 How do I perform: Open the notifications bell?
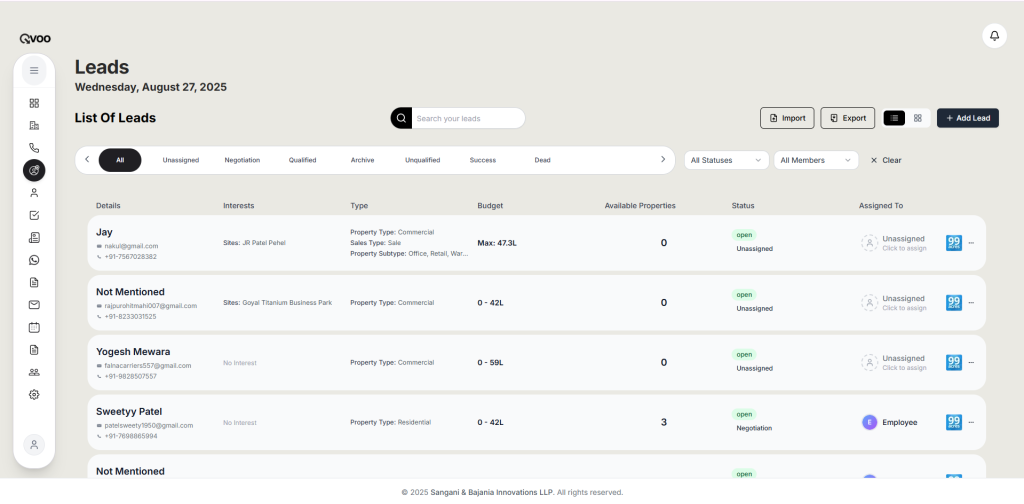pyautogui.click(x=994, y=35)
